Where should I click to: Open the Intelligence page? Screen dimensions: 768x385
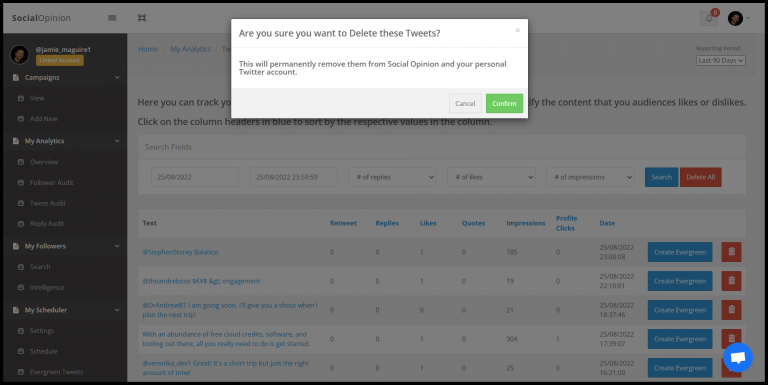[x=47, y=288]
